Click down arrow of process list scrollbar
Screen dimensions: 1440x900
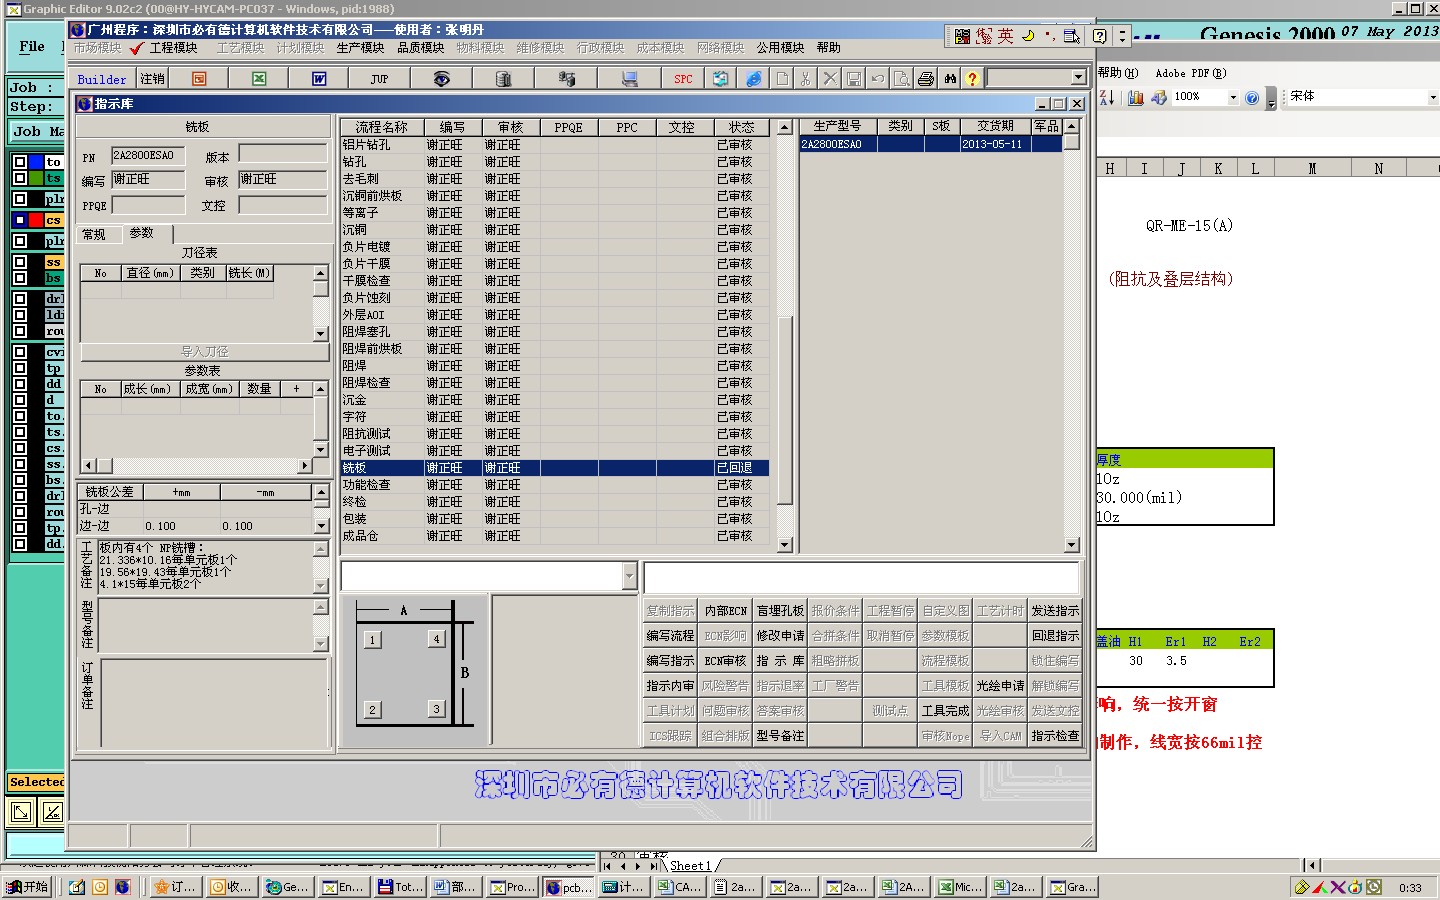785,545
